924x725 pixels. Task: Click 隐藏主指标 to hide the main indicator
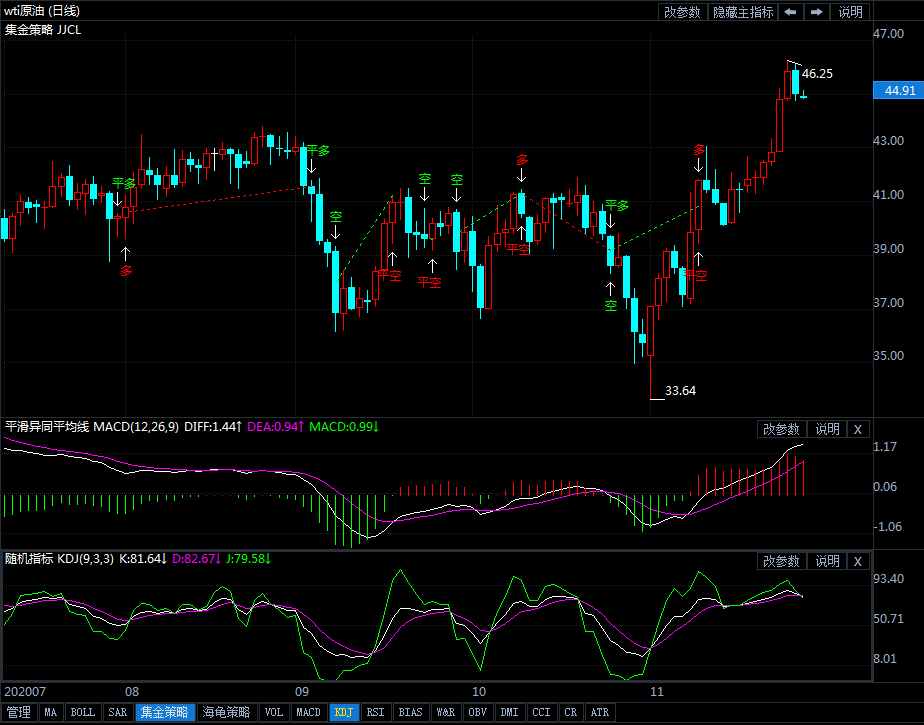[x=742, y=12]
